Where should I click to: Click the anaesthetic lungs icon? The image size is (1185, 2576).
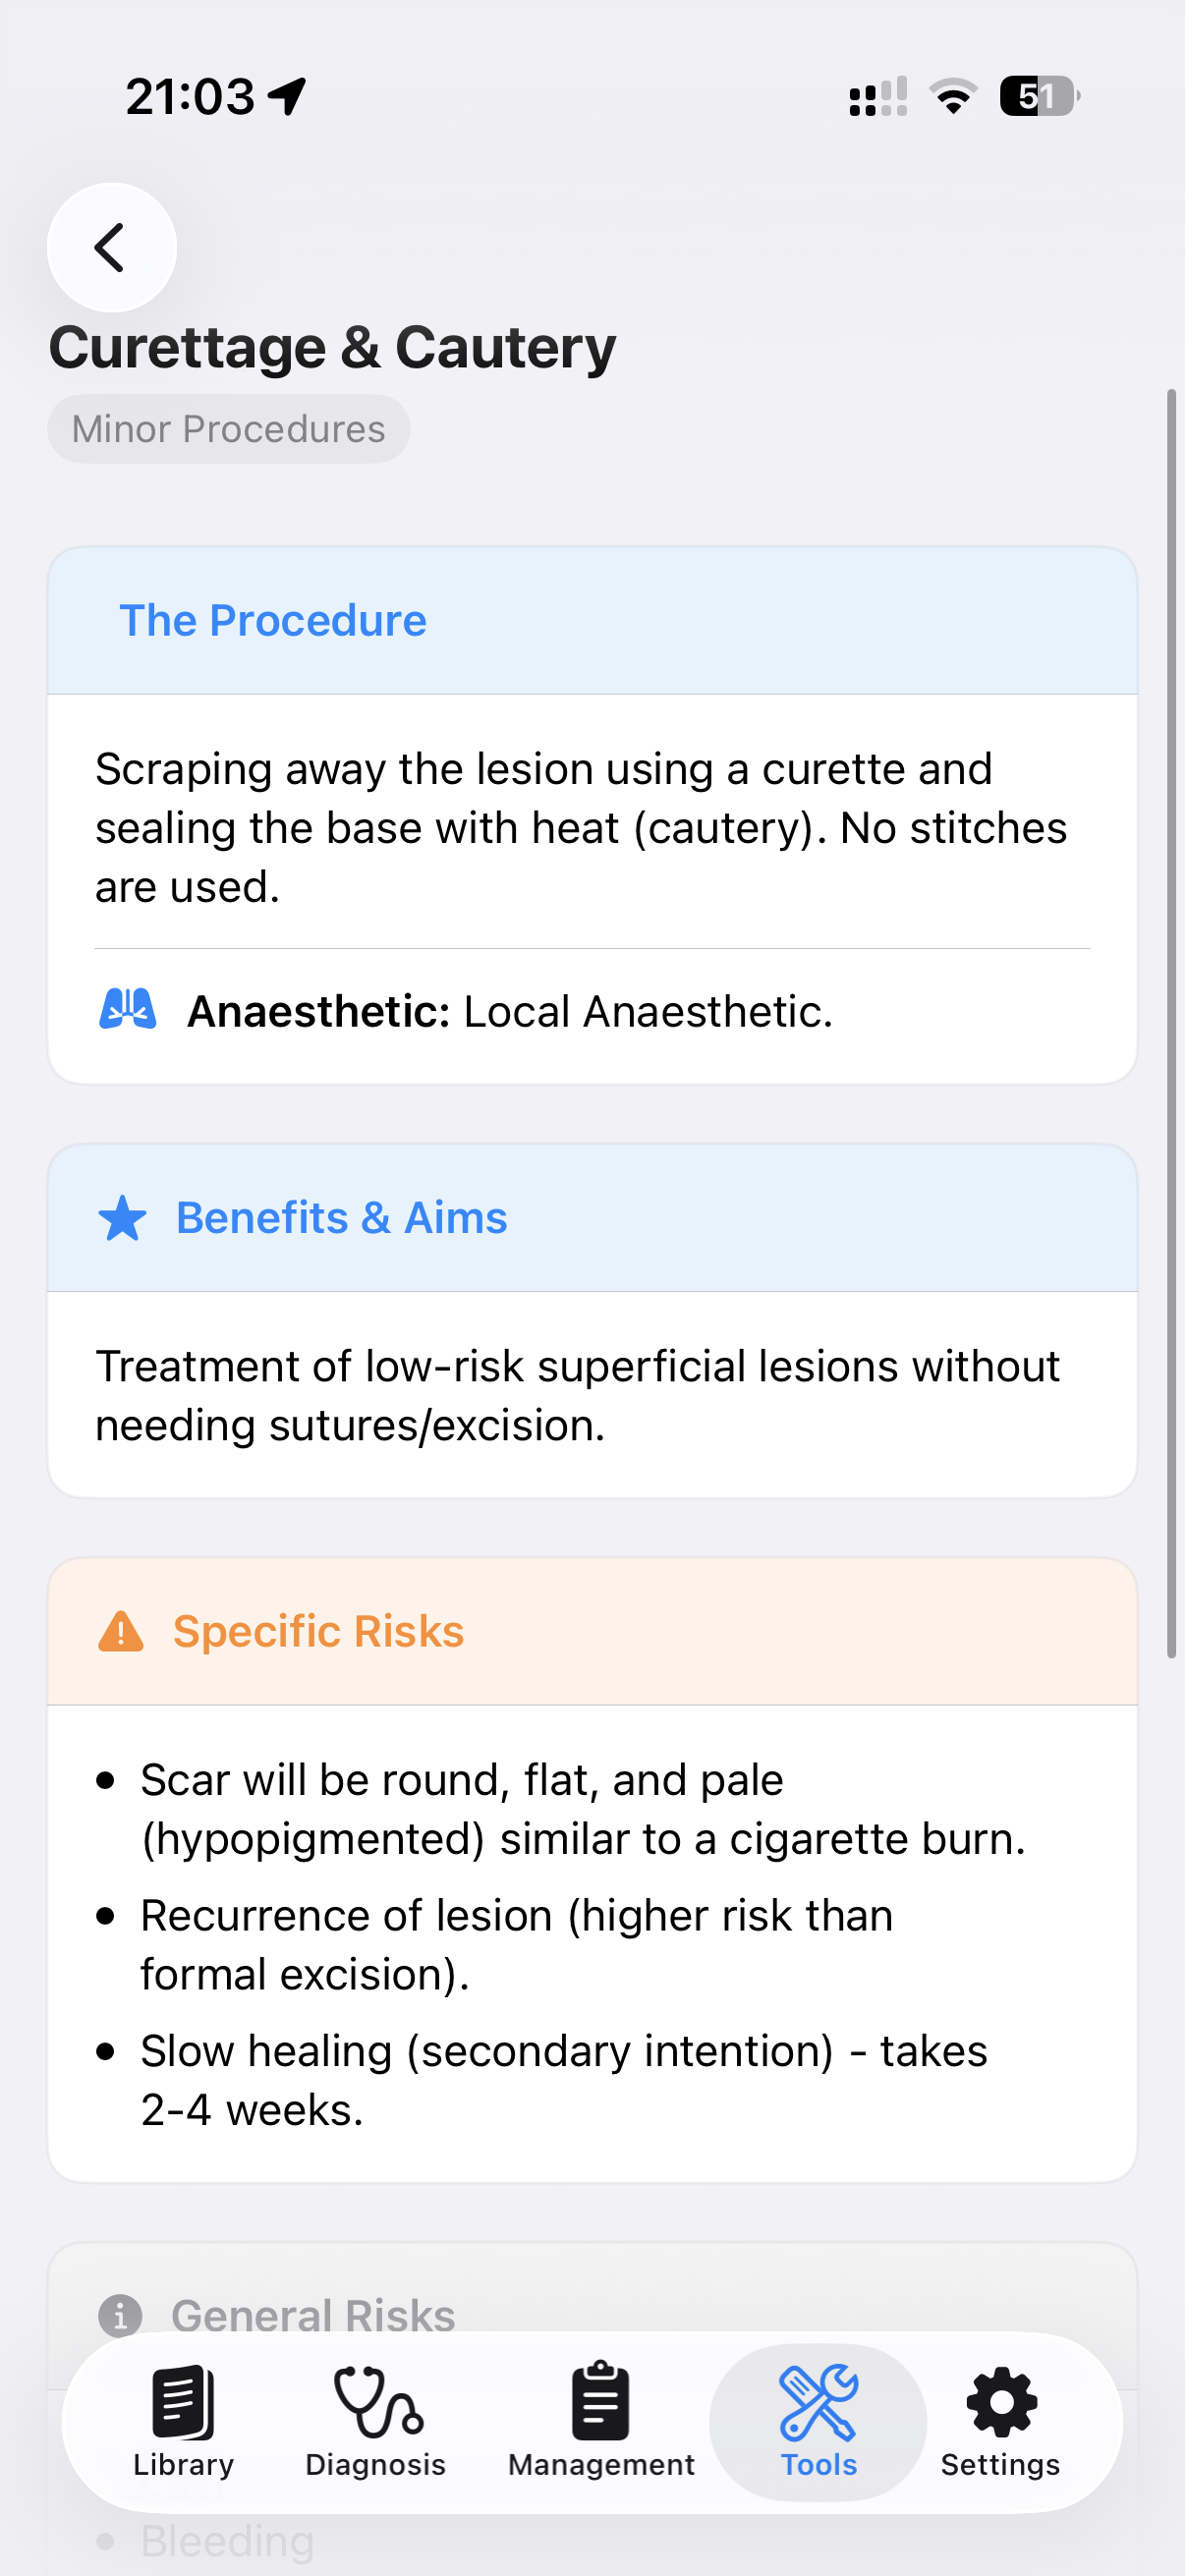[127, 1010]
